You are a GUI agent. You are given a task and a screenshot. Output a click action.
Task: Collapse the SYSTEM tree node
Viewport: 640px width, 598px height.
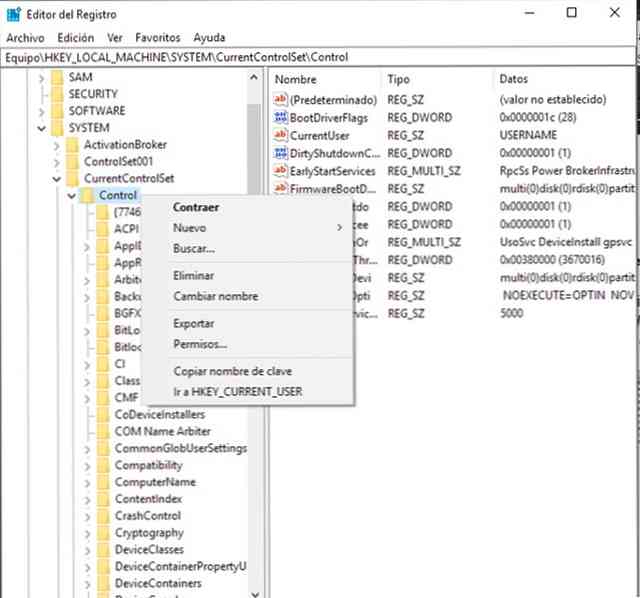41,128
